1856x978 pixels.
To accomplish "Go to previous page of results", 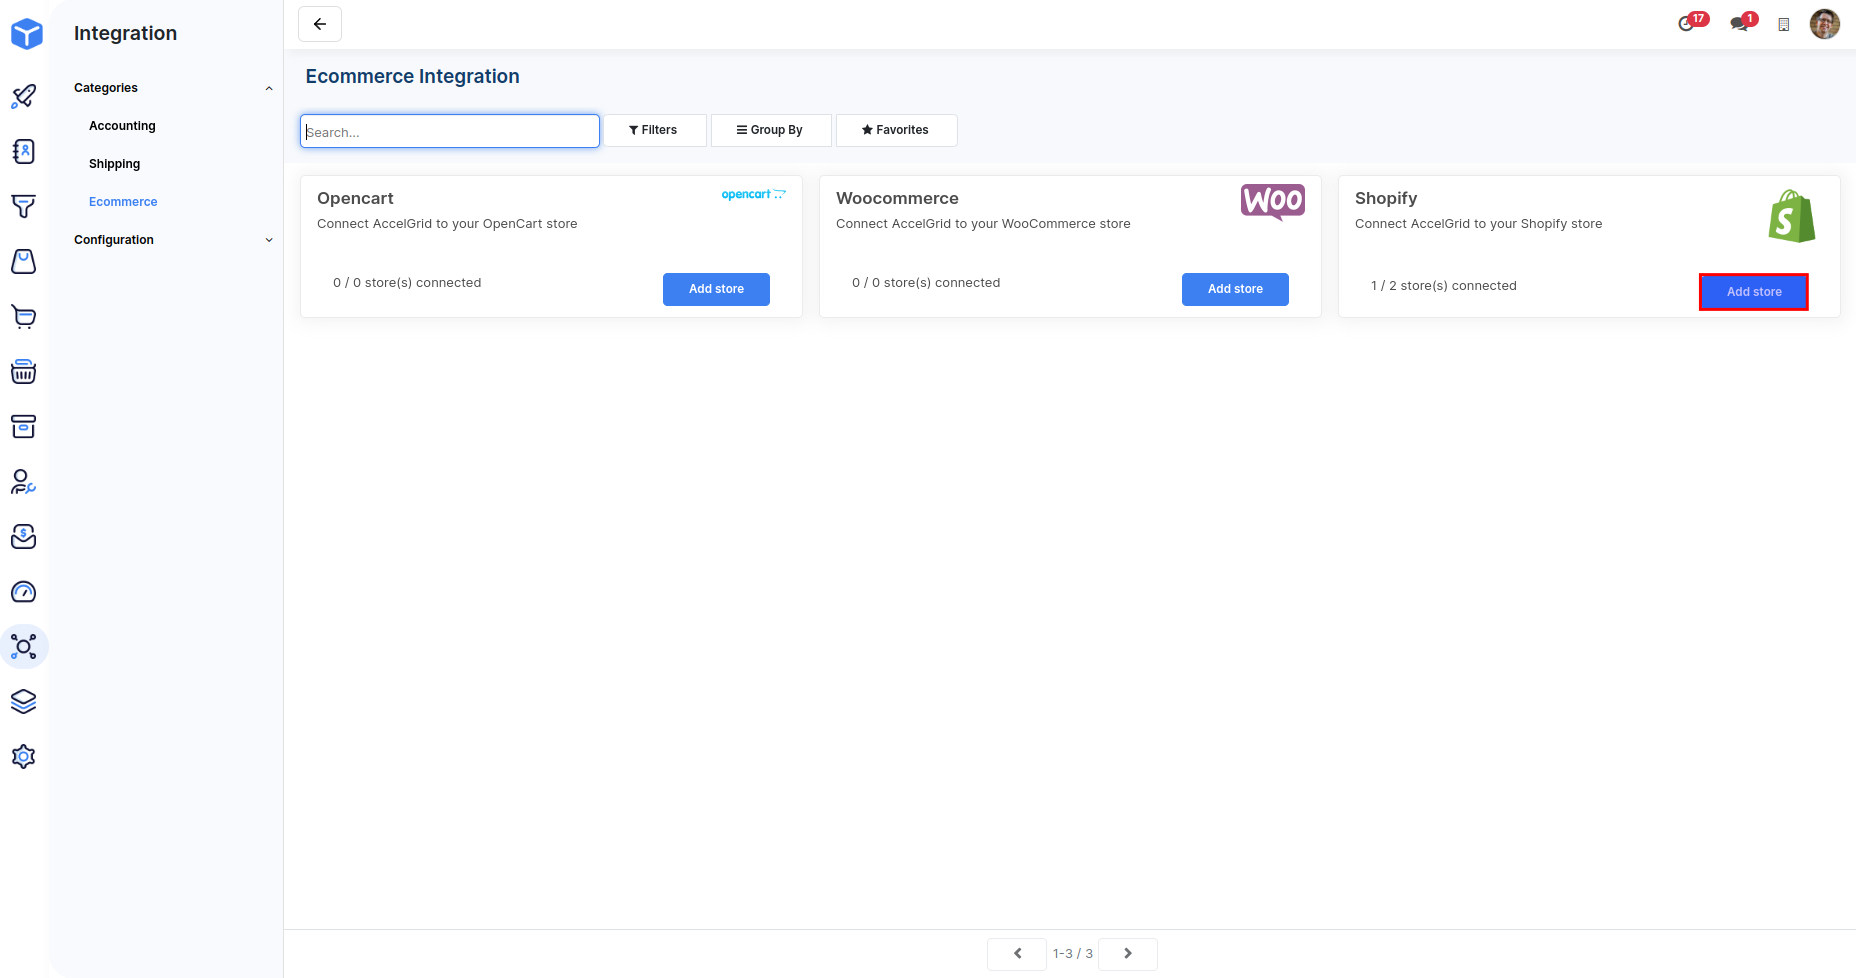I will coord(1017,954).
